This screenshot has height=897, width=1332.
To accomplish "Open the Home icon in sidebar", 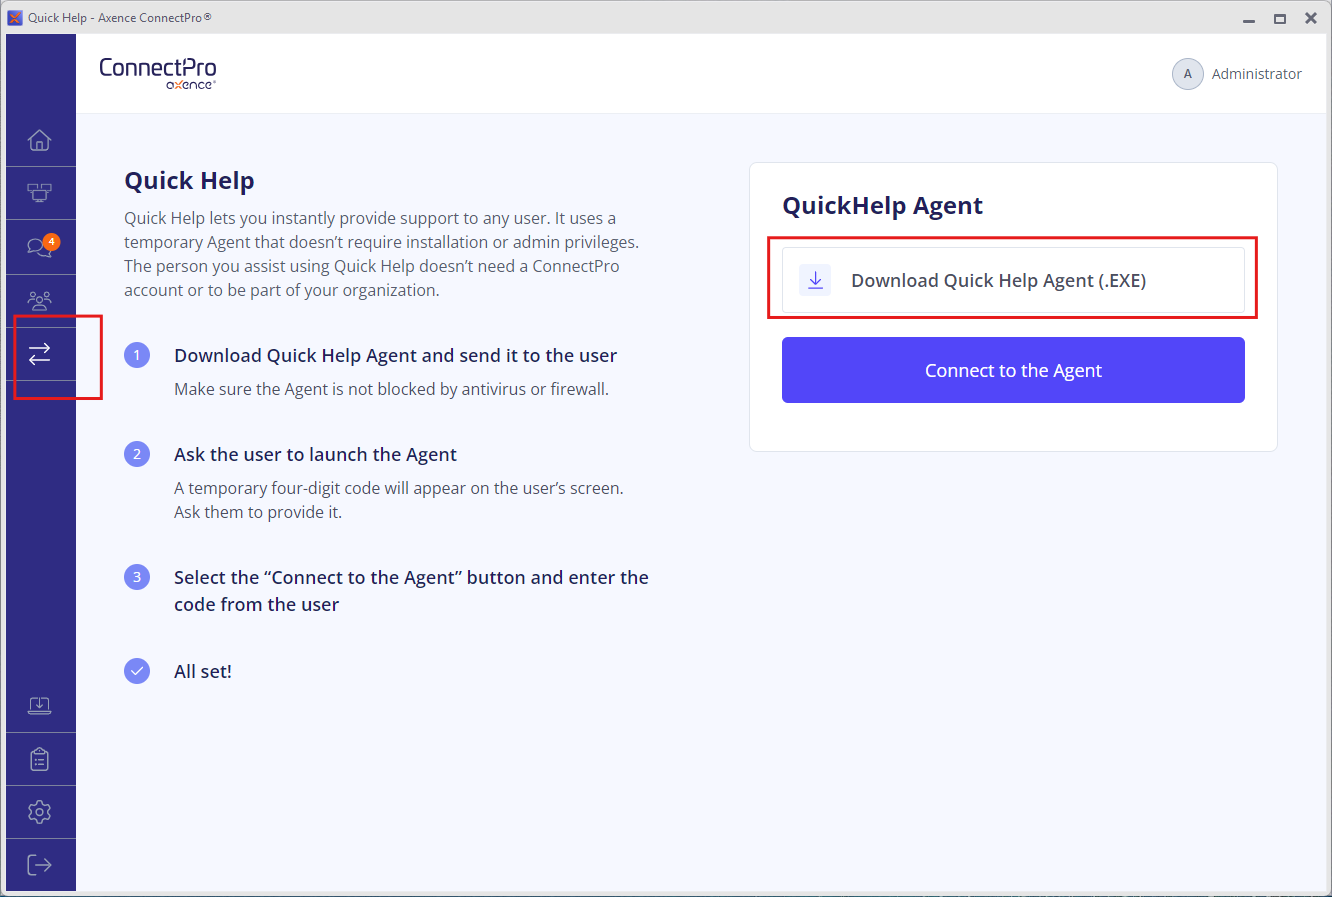I will (x=40, y=140).
